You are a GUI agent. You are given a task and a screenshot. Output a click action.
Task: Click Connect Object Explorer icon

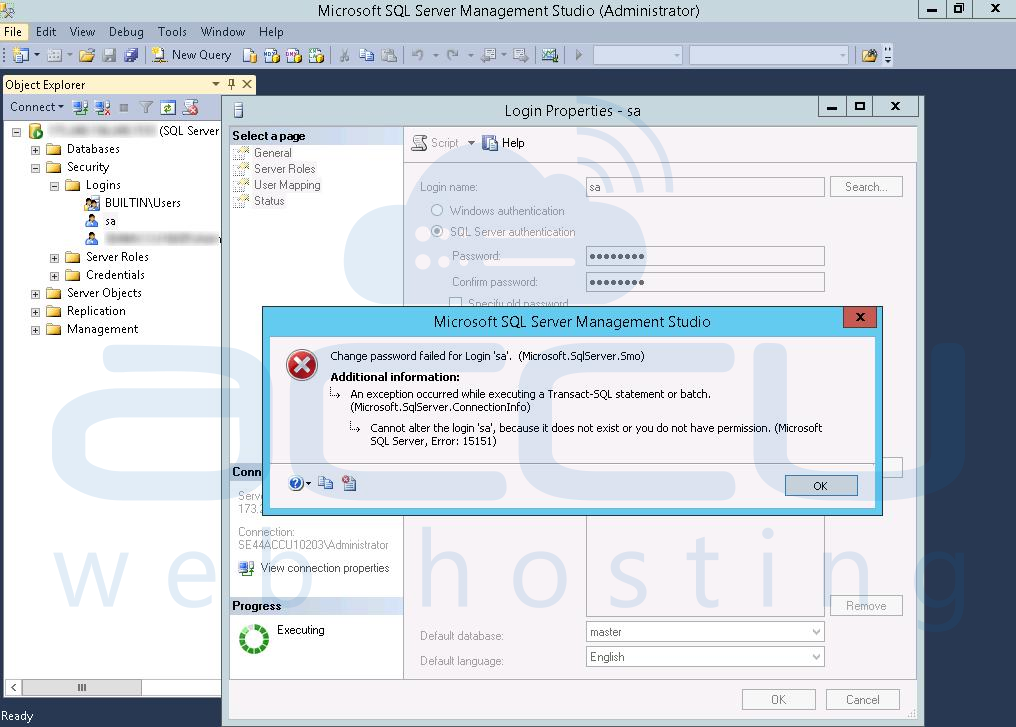(80, 108)
